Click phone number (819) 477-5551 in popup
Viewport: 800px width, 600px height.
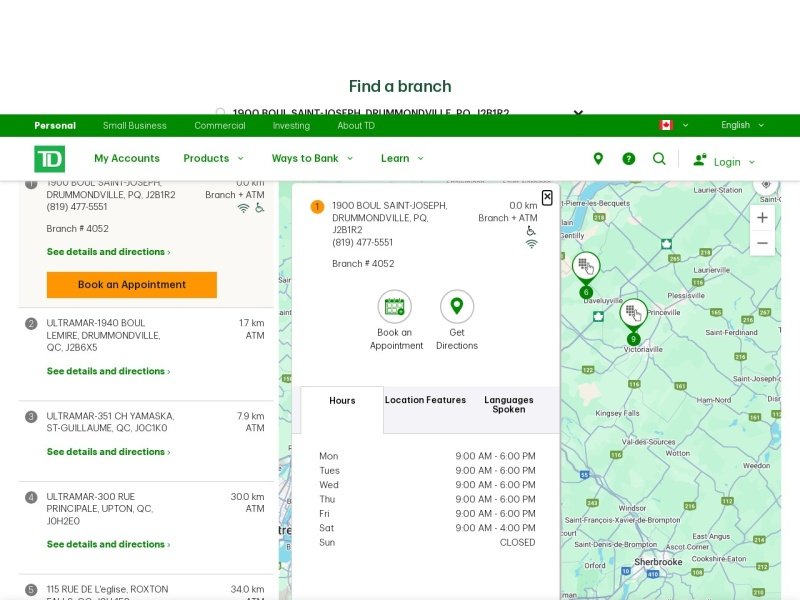click(x=363, y=242)
